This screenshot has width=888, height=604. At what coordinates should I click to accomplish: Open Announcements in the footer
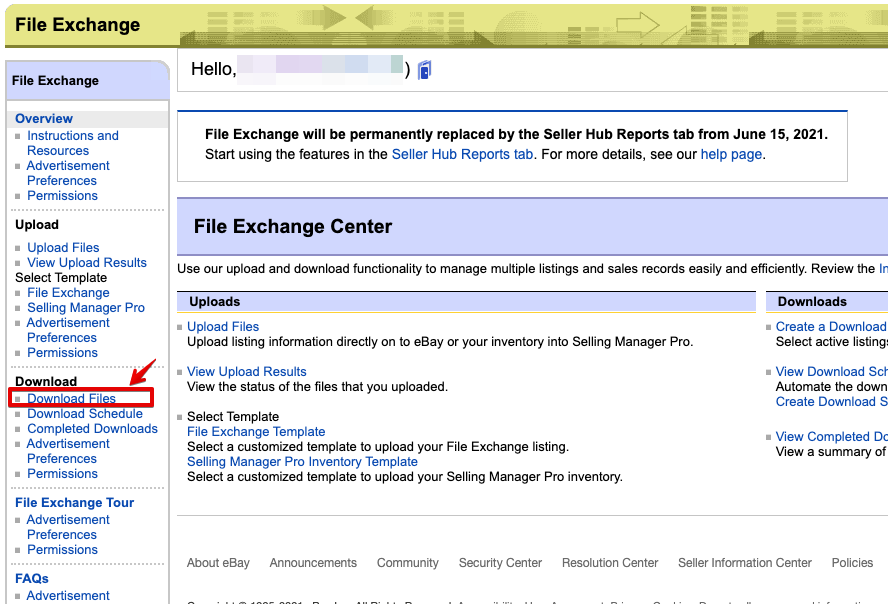[313, 563]
